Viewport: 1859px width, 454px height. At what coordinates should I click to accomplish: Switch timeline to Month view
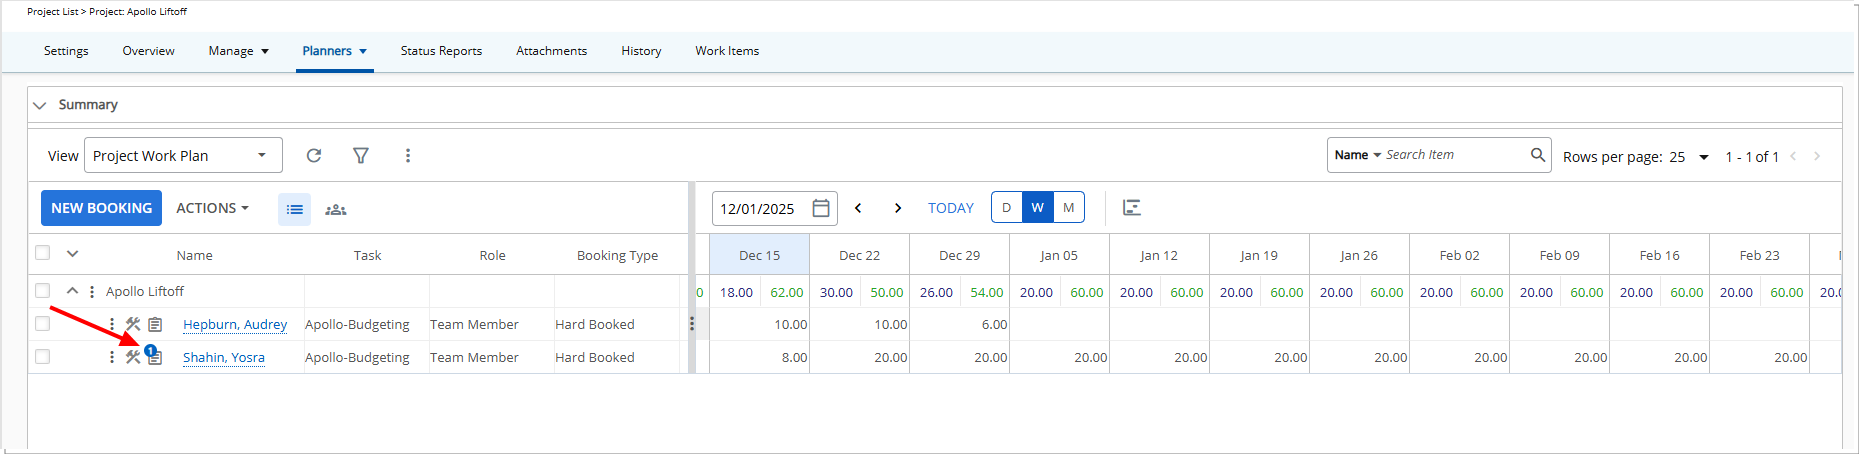click(x=1069, y=208)
